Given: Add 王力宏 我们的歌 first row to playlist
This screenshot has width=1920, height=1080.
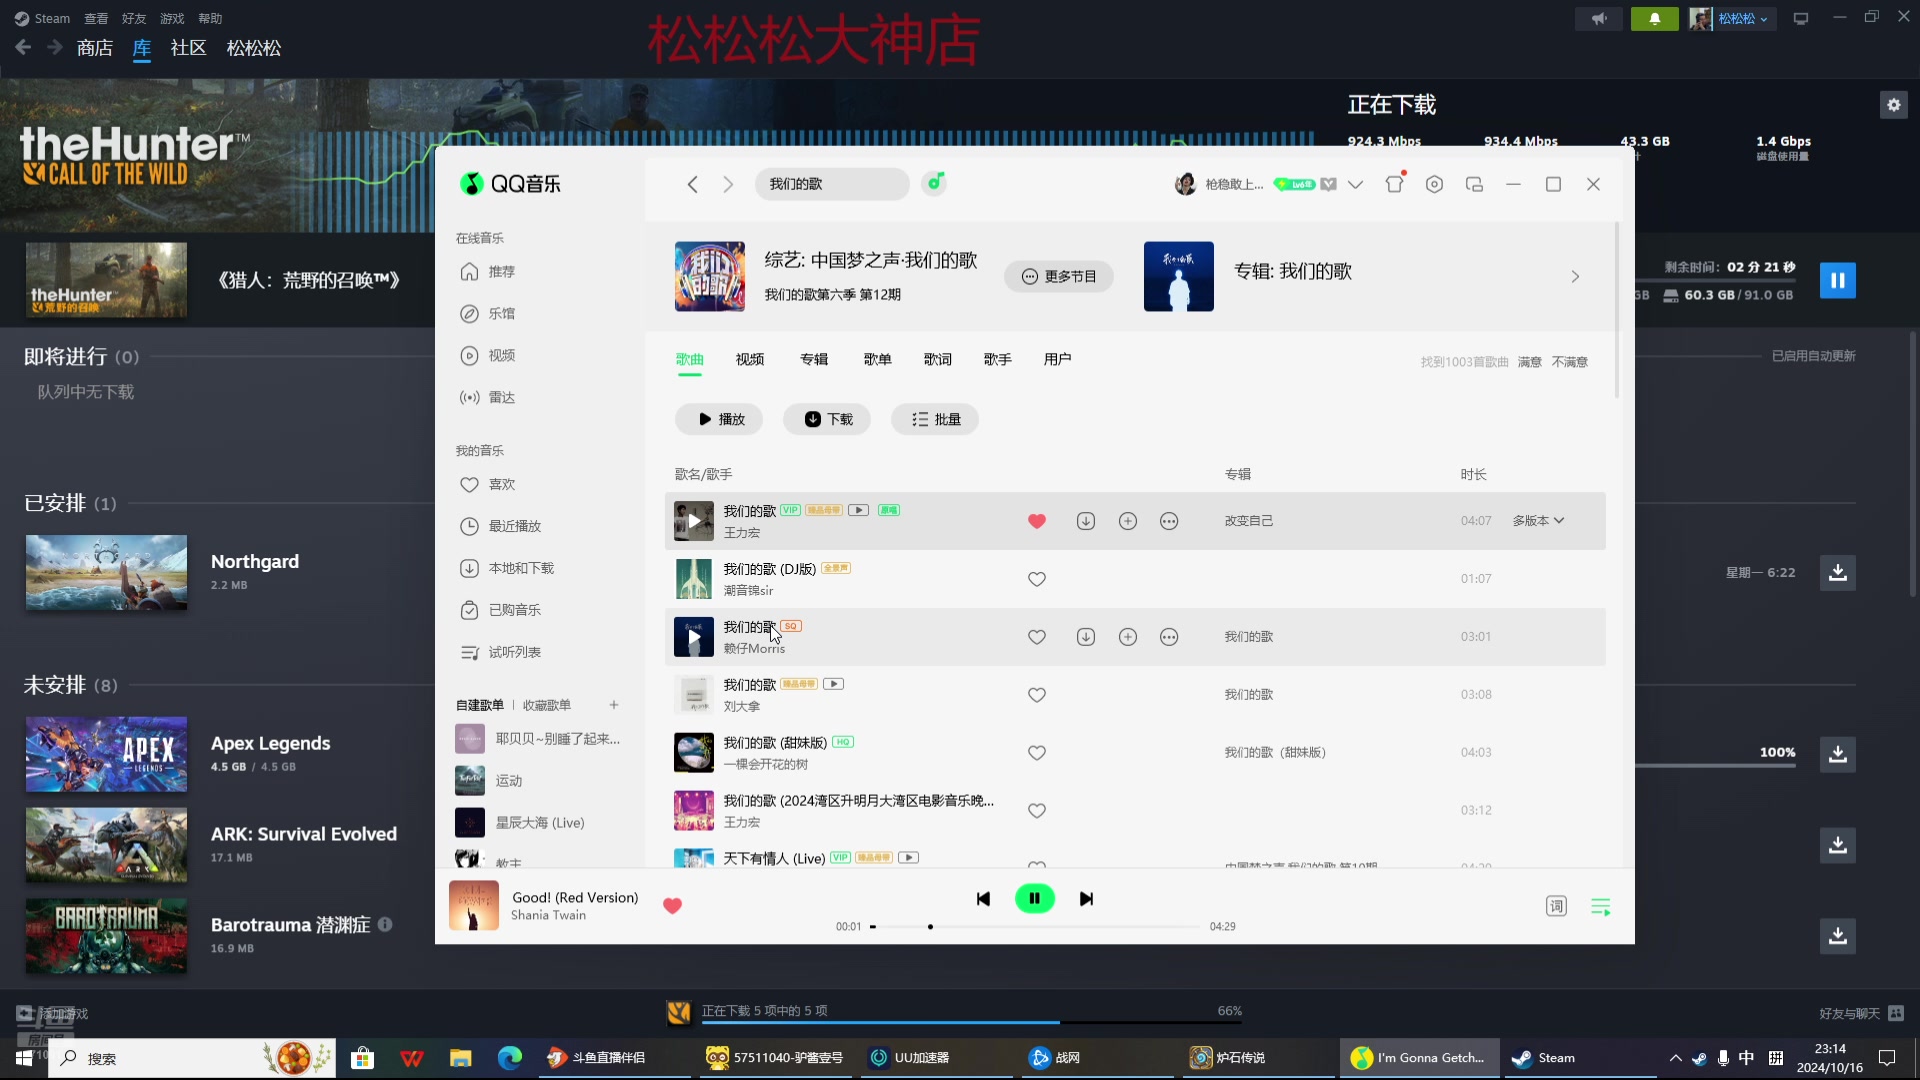Looking at the screenshot, I should click(x=1128, y=521).
